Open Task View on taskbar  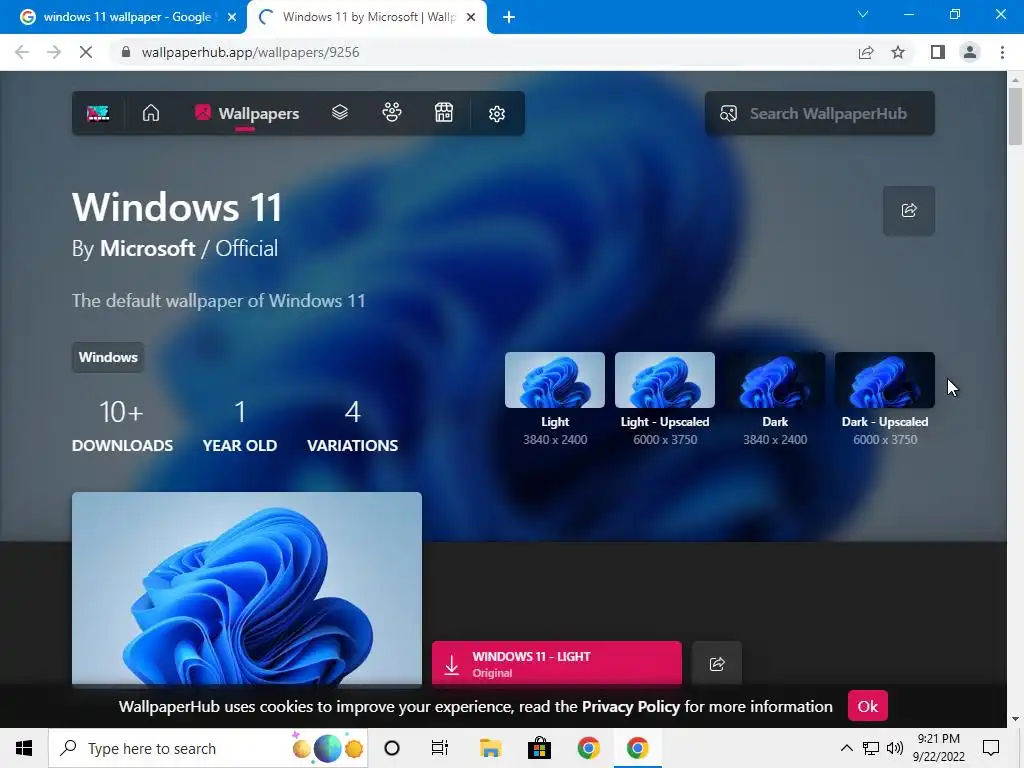click(440, 748)
